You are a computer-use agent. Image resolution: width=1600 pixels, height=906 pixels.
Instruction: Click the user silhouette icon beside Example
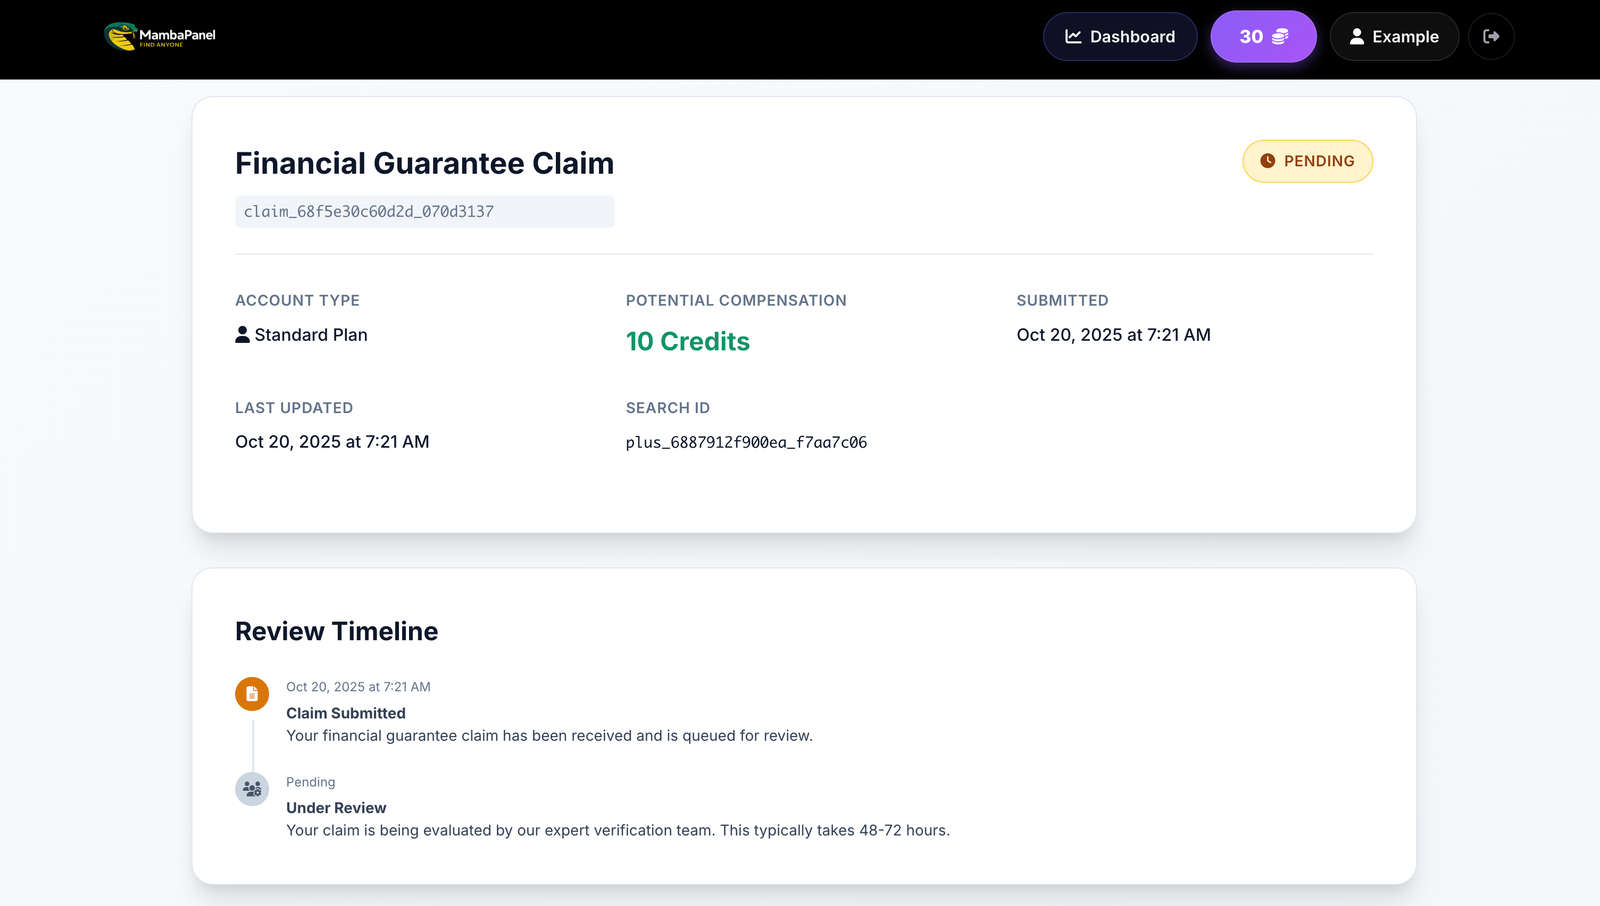[x=1357, y=36]
